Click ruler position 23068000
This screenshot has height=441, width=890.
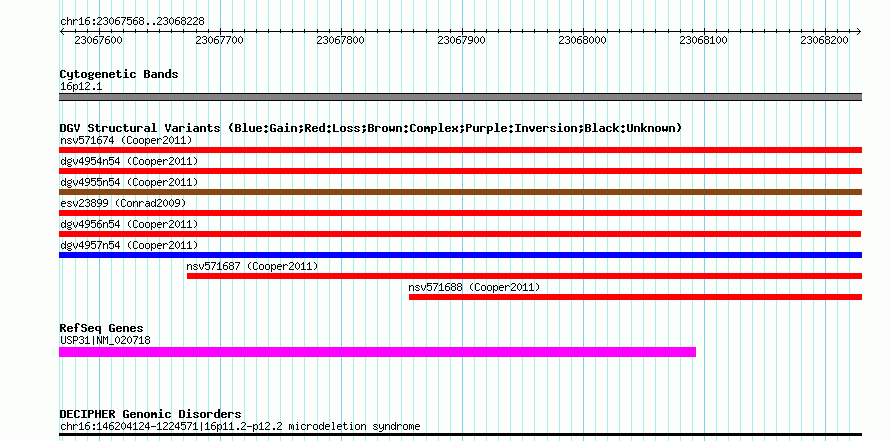583,40
